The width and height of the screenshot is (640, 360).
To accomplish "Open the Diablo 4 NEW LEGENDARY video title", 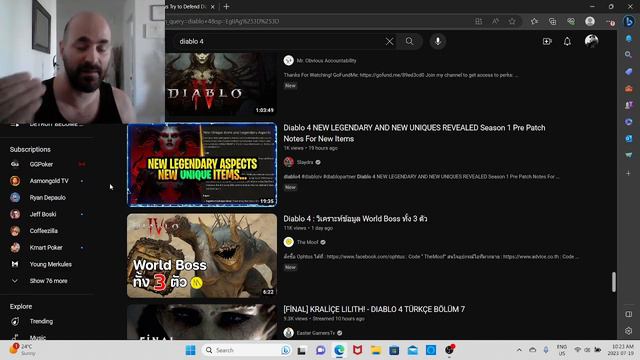I will click(x=414, y=133).
